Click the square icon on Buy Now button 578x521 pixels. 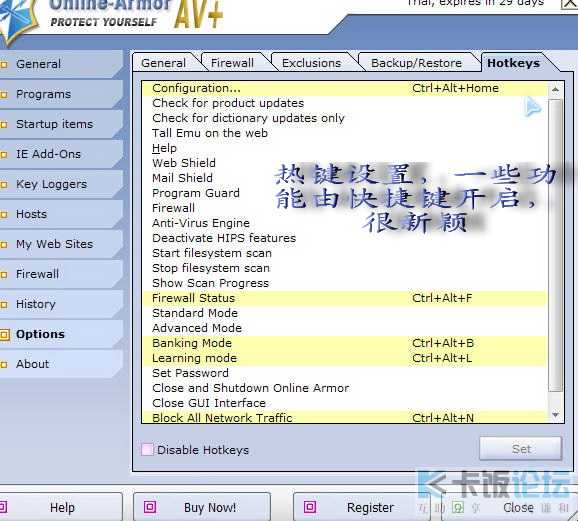point(150,507)
